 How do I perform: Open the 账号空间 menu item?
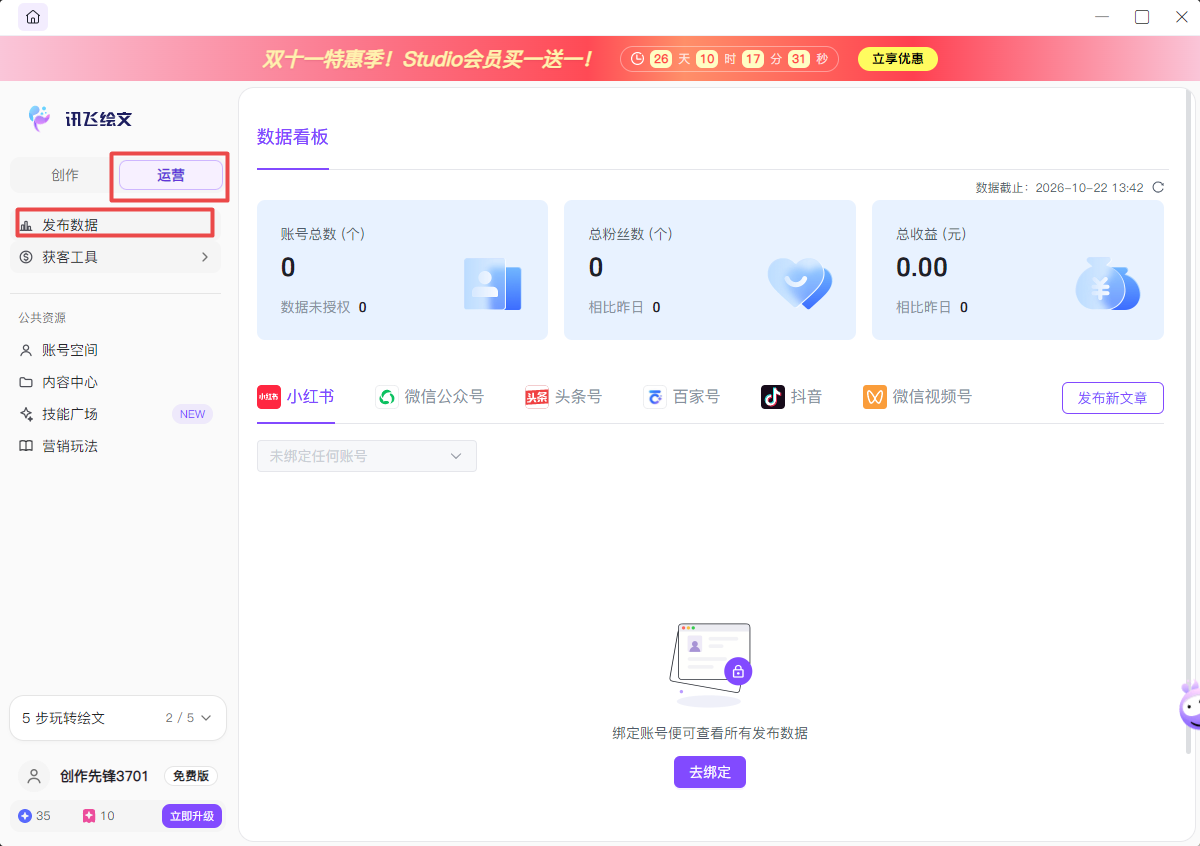coord(115,350)
